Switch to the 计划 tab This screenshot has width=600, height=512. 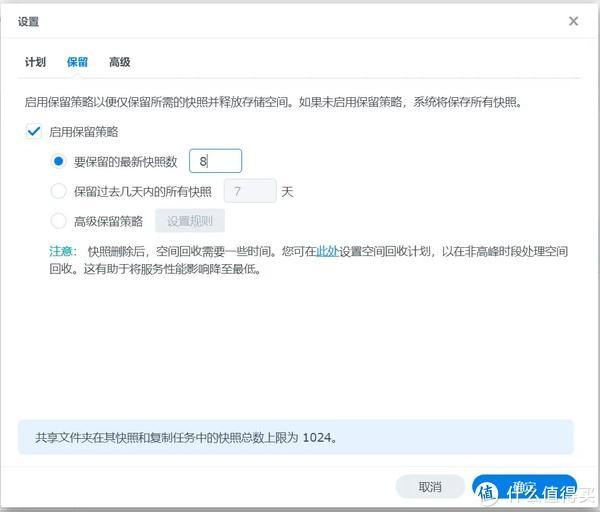pos(35,62)
